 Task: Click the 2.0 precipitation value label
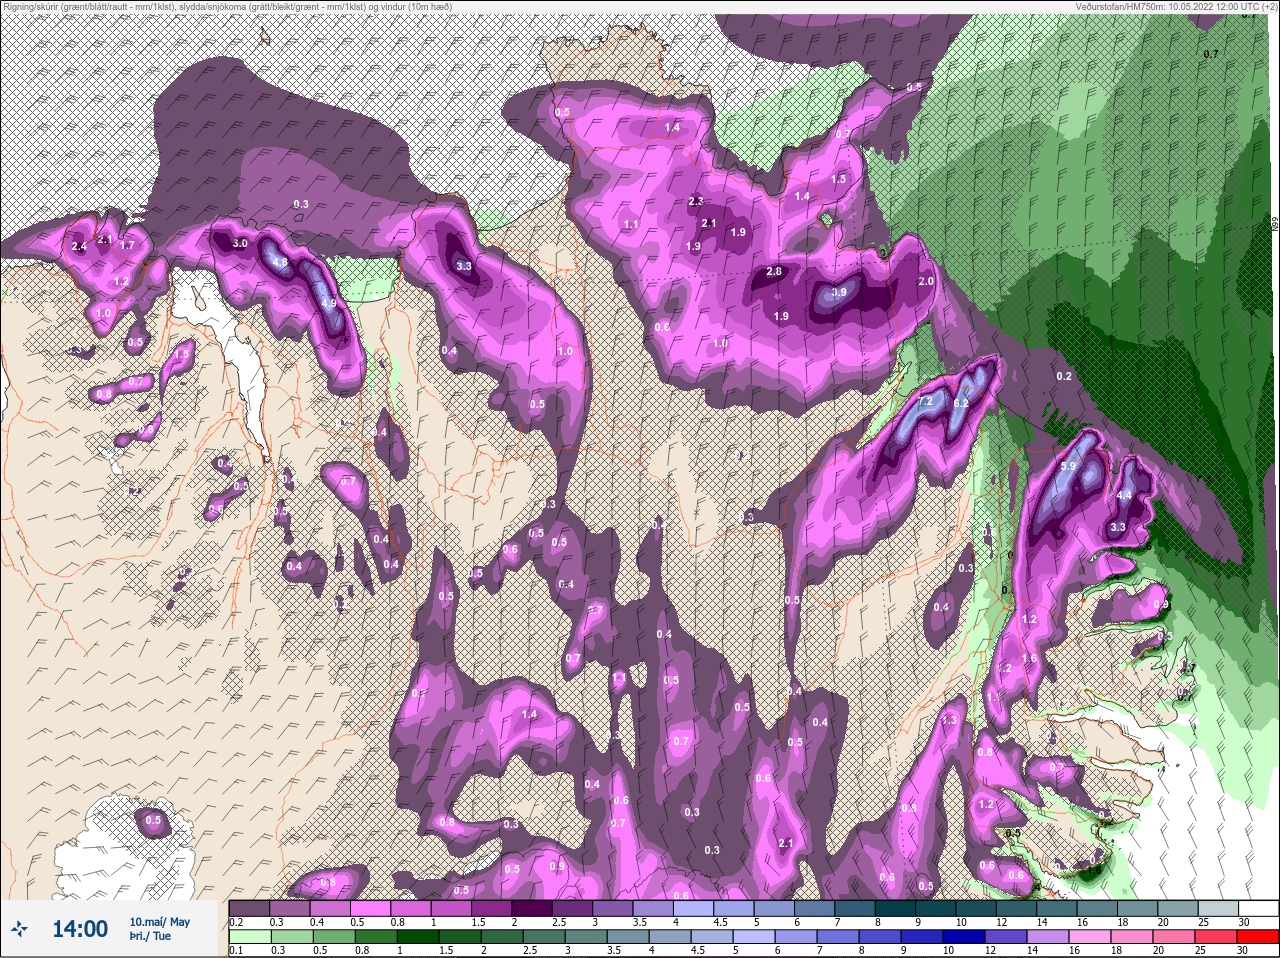[926, 281]
